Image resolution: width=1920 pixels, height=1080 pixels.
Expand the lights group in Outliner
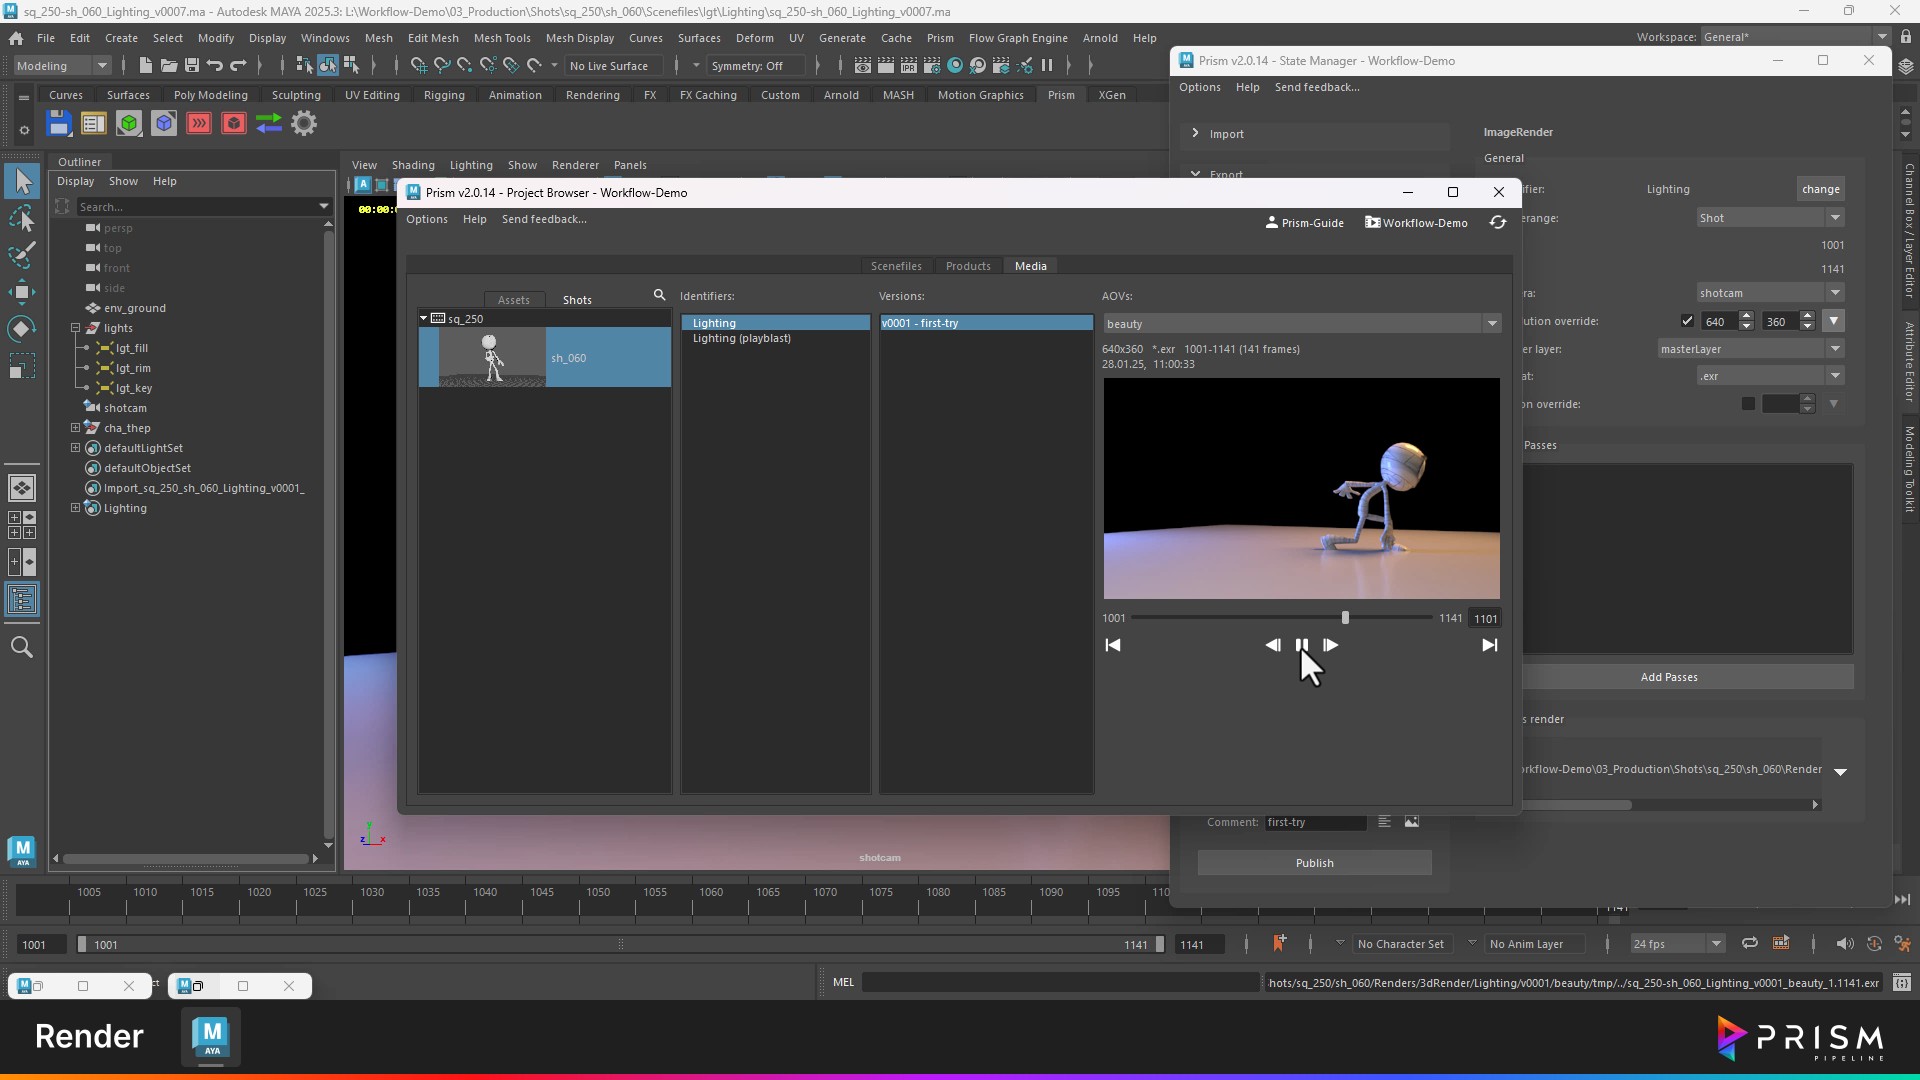(75, 328)
